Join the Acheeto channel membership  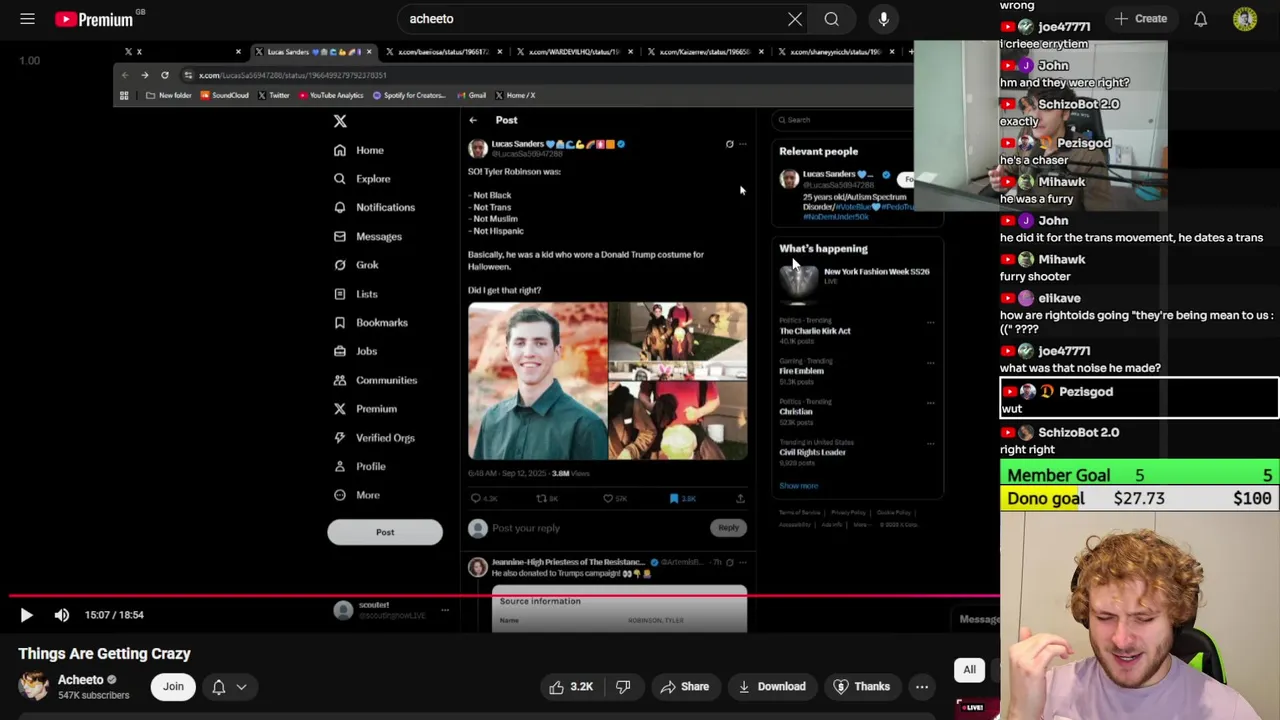tap(173, 687)
